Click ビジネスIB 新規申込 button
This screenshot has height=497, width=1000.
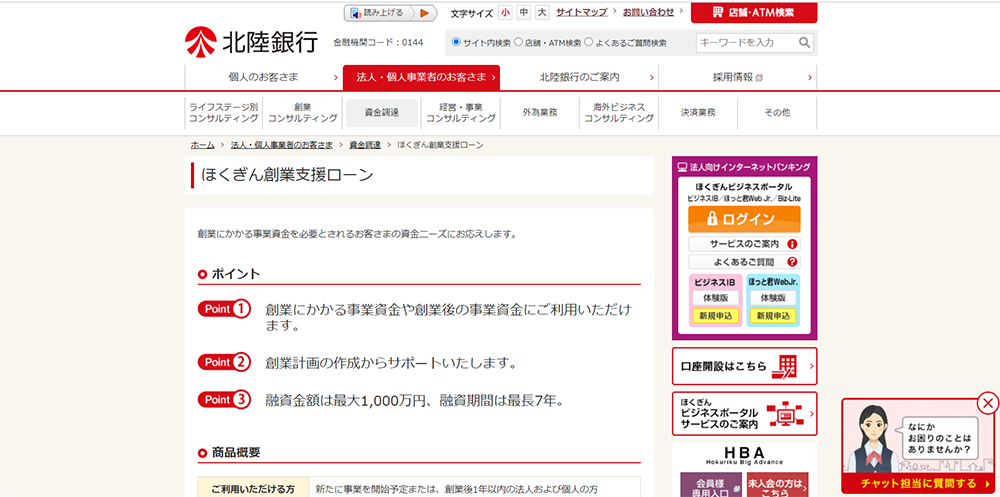click(x=716, y=316)
